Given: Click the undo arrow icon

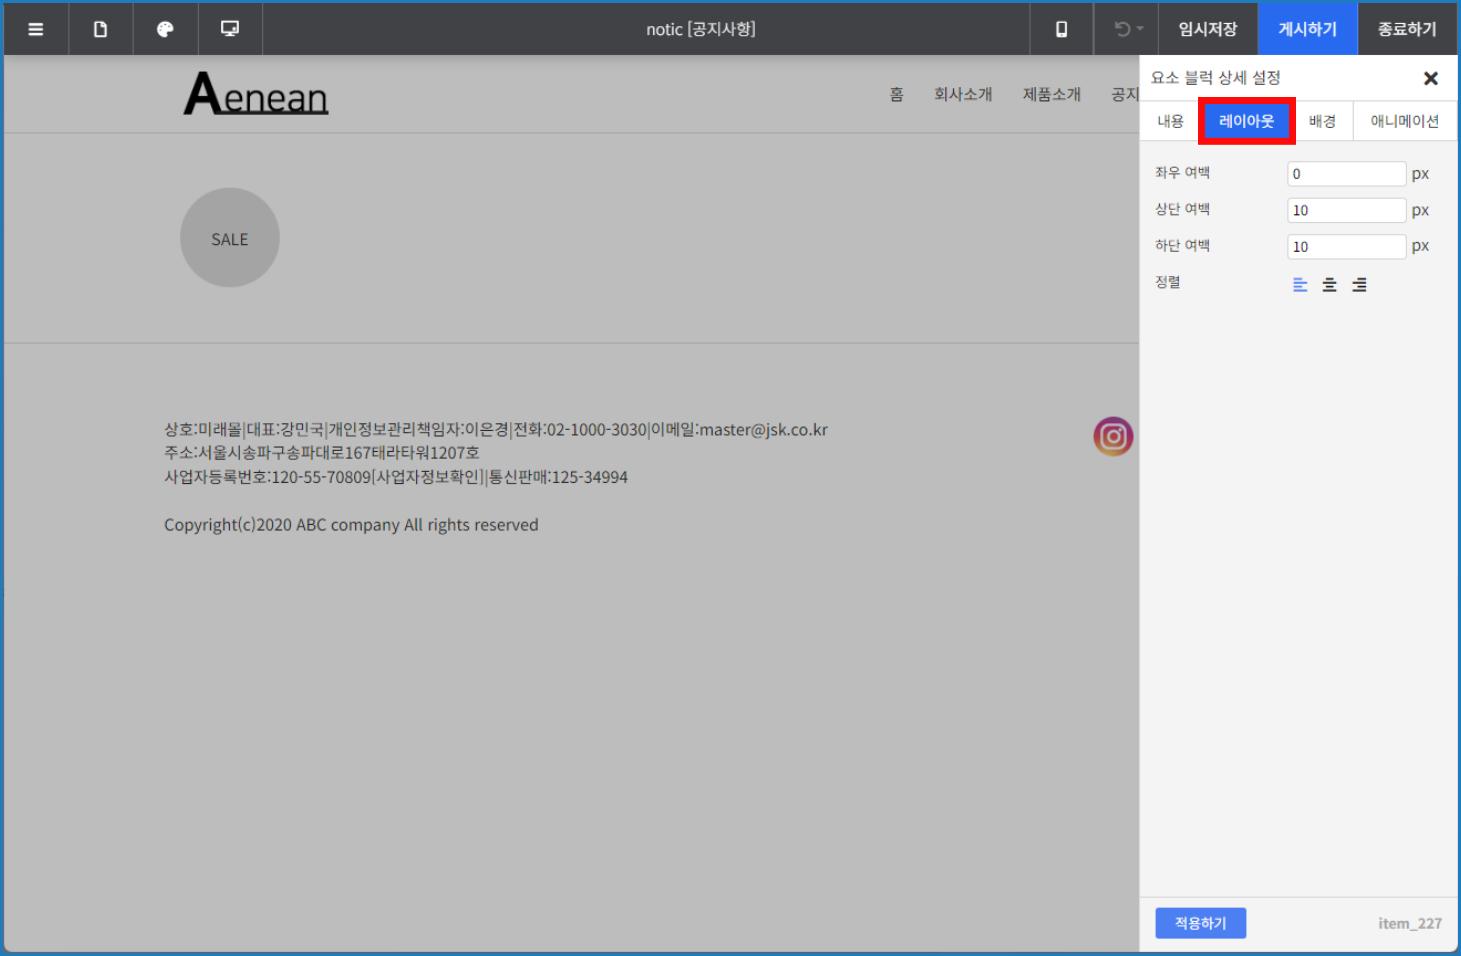Looking at the screenshot, I should point(1122,29).
